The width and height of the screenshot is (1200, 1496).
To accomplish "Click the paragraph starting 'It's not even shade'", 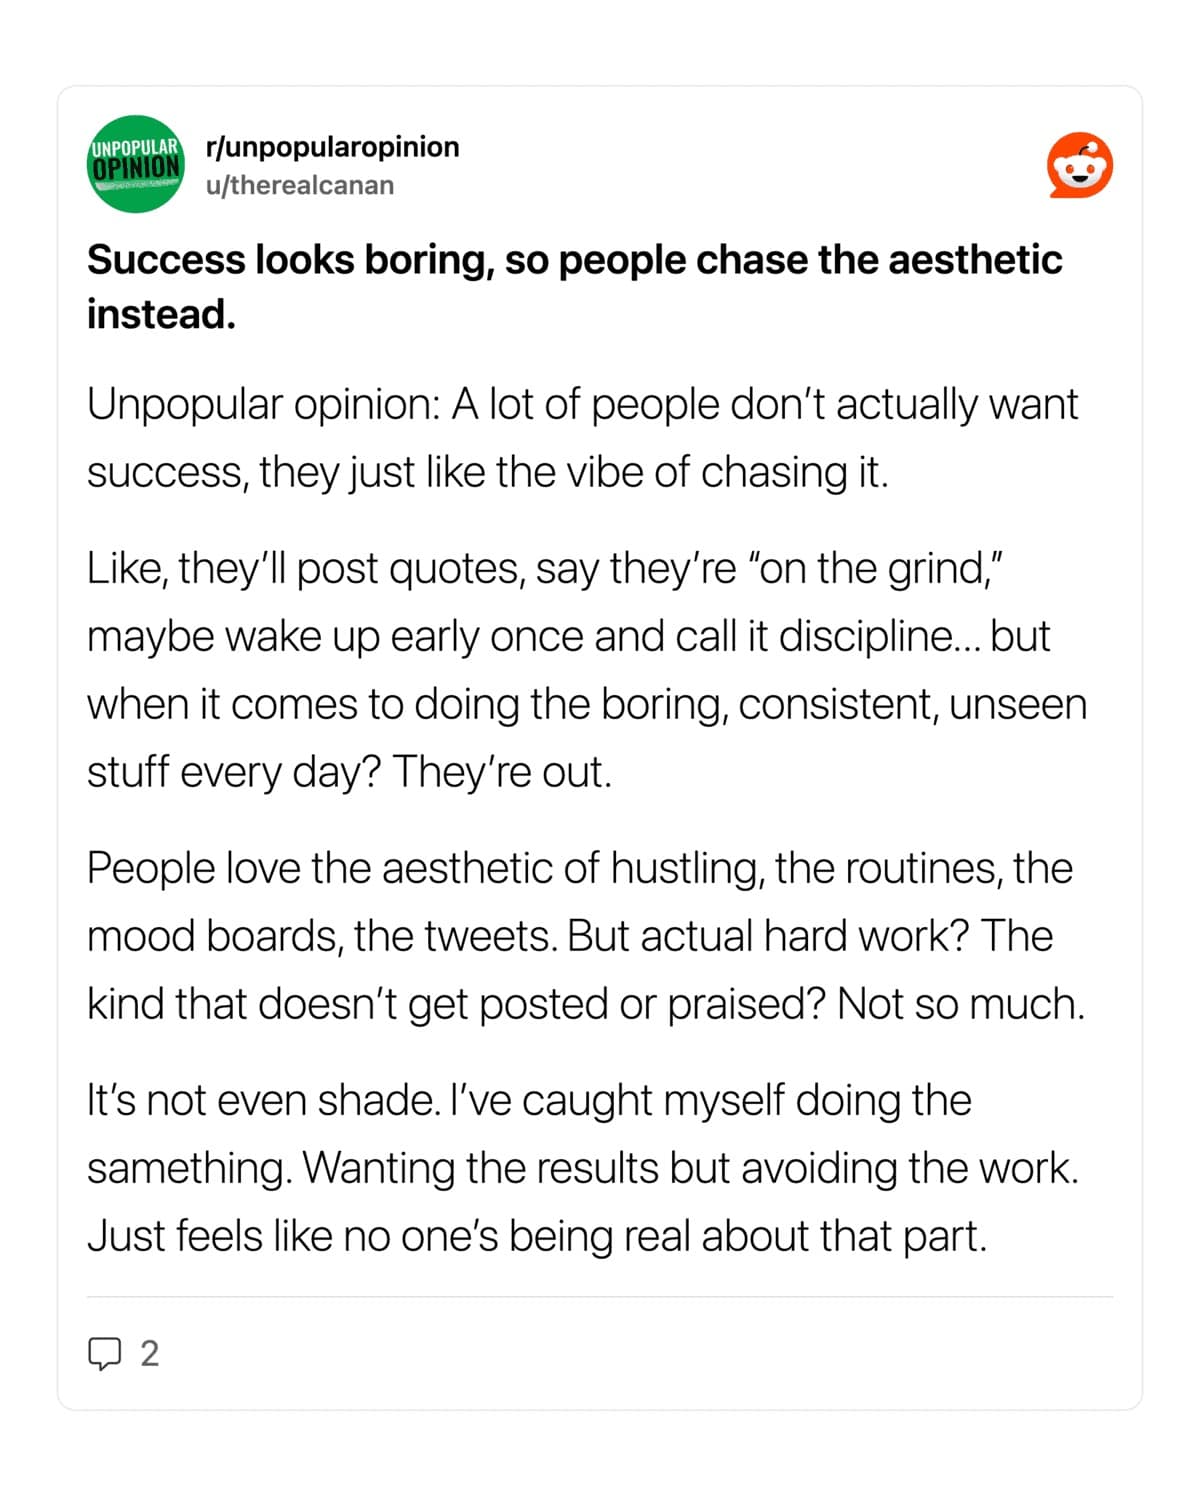I will point(583,1168).
